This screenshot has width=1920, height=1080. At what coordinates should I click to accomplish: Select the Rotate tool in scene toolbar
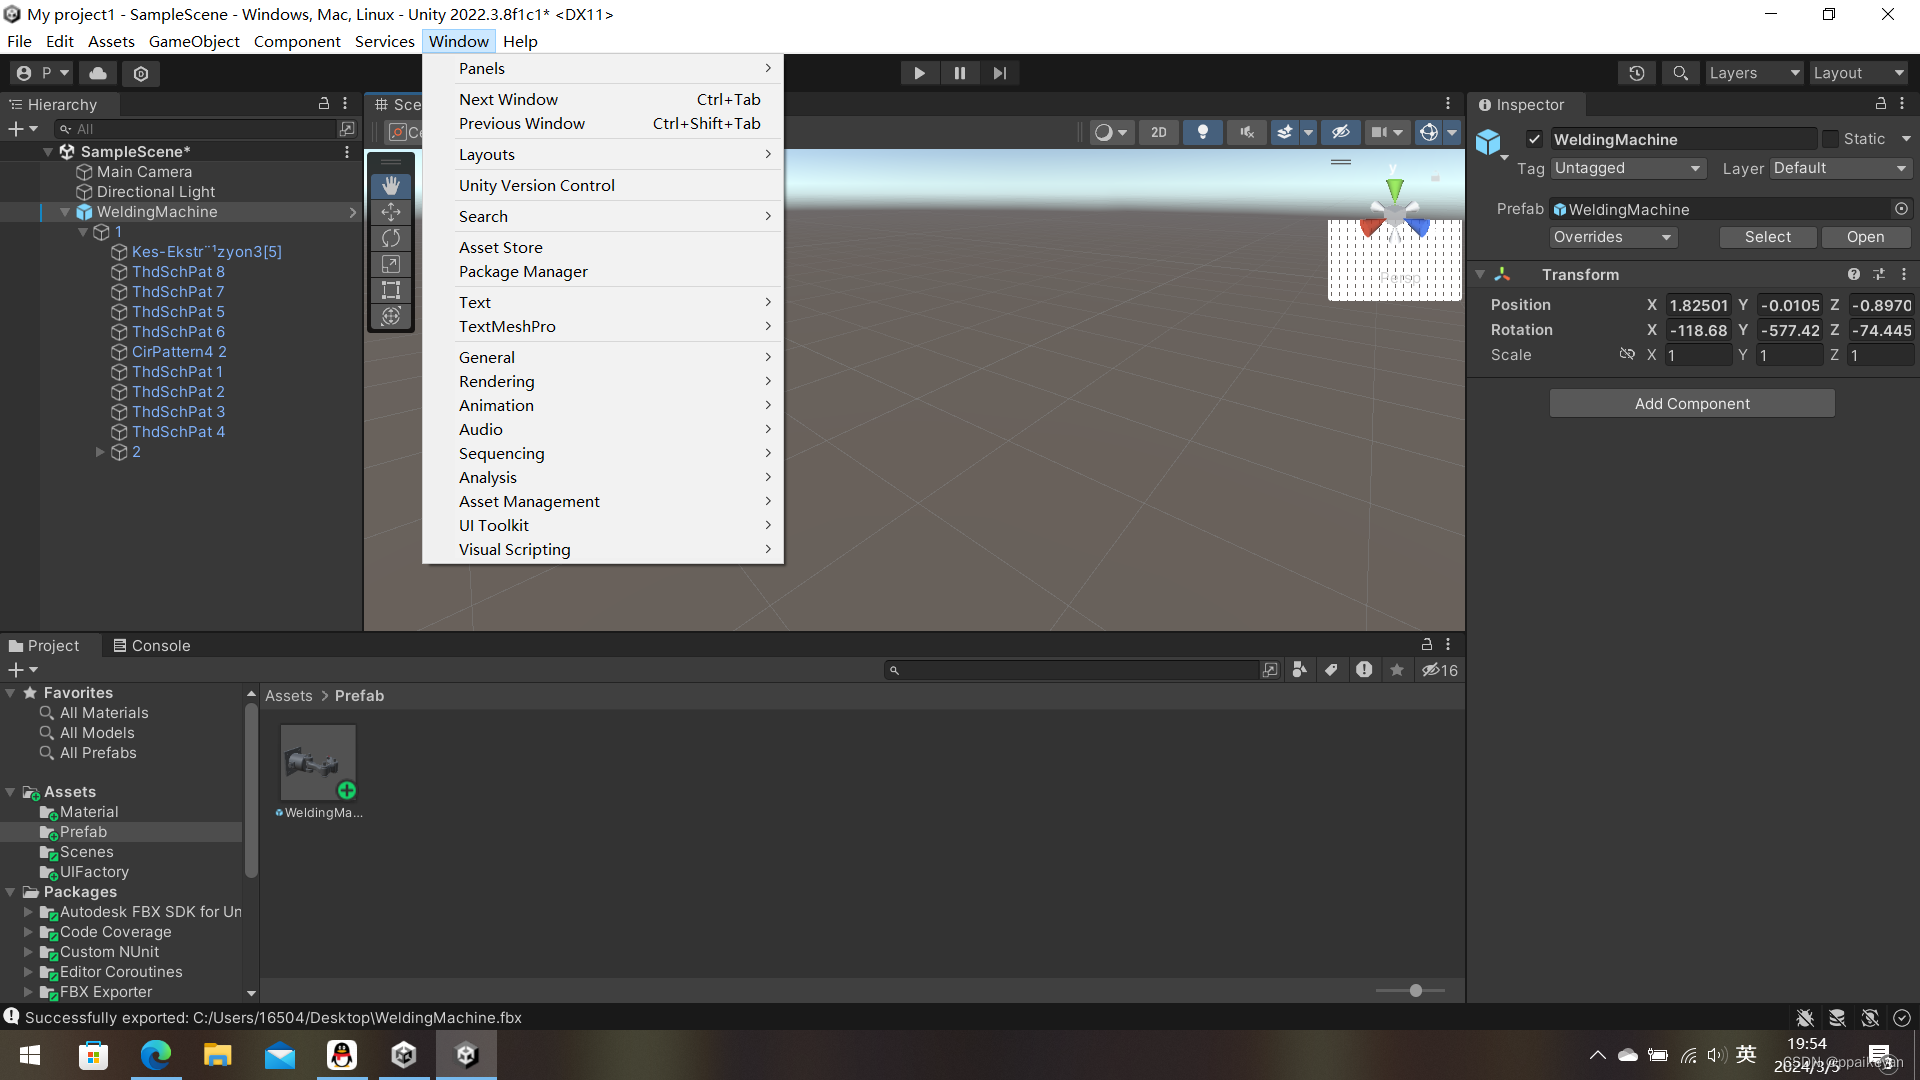coord(391,238)
